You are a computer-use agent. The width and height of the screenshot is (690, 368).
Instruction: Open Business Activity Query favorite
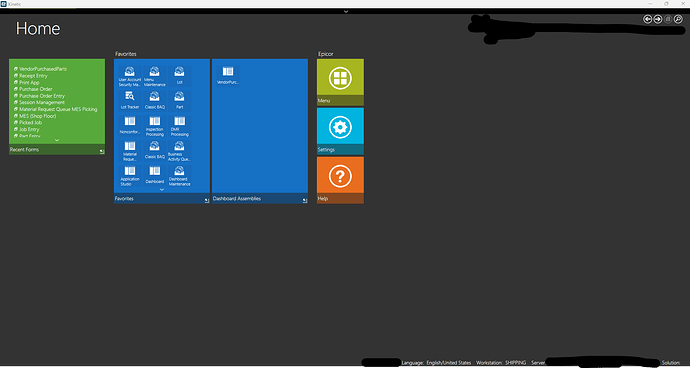[x=179, y=151]
